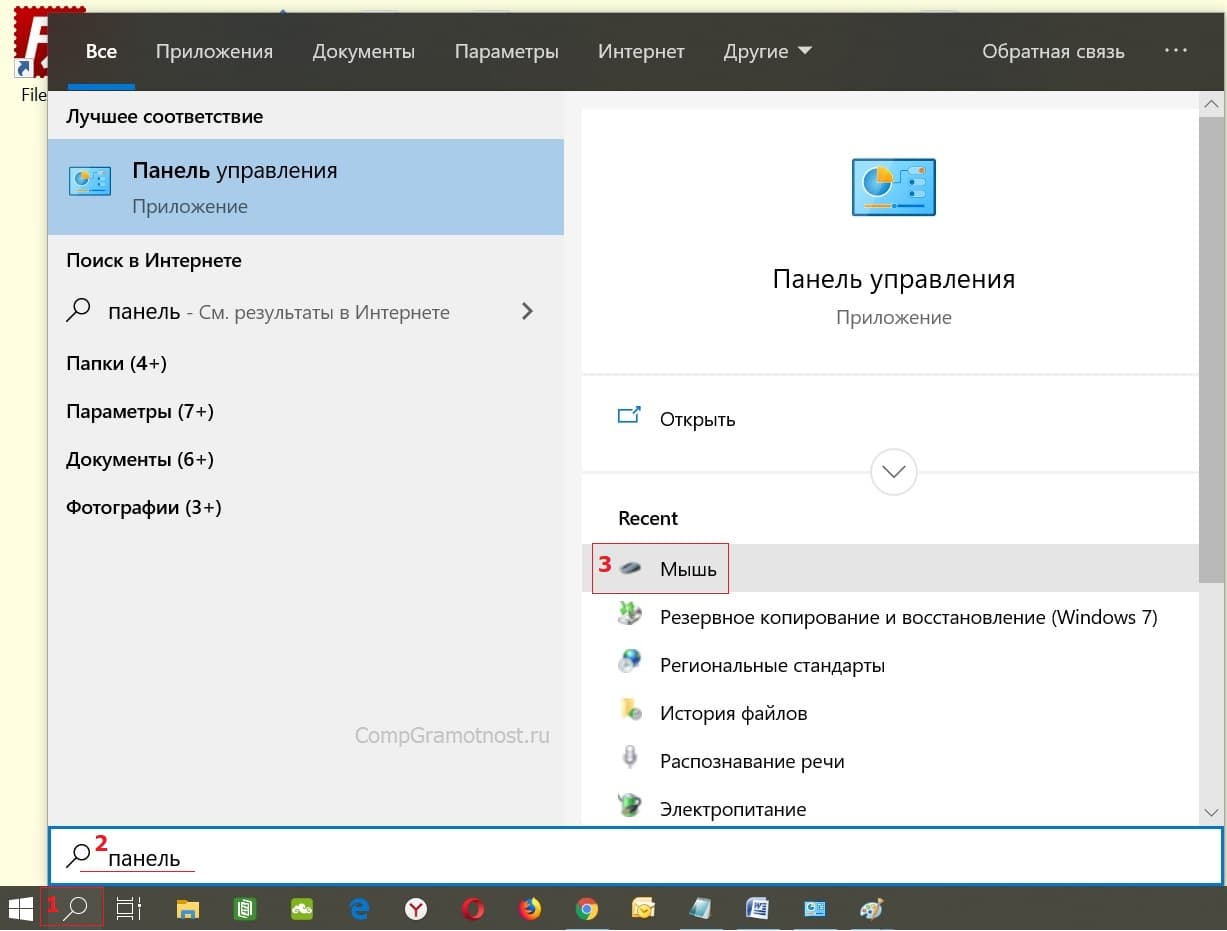Expand the Другие filter dropdown
This screenshot has width=1227, height=931.
click(767, 52)
